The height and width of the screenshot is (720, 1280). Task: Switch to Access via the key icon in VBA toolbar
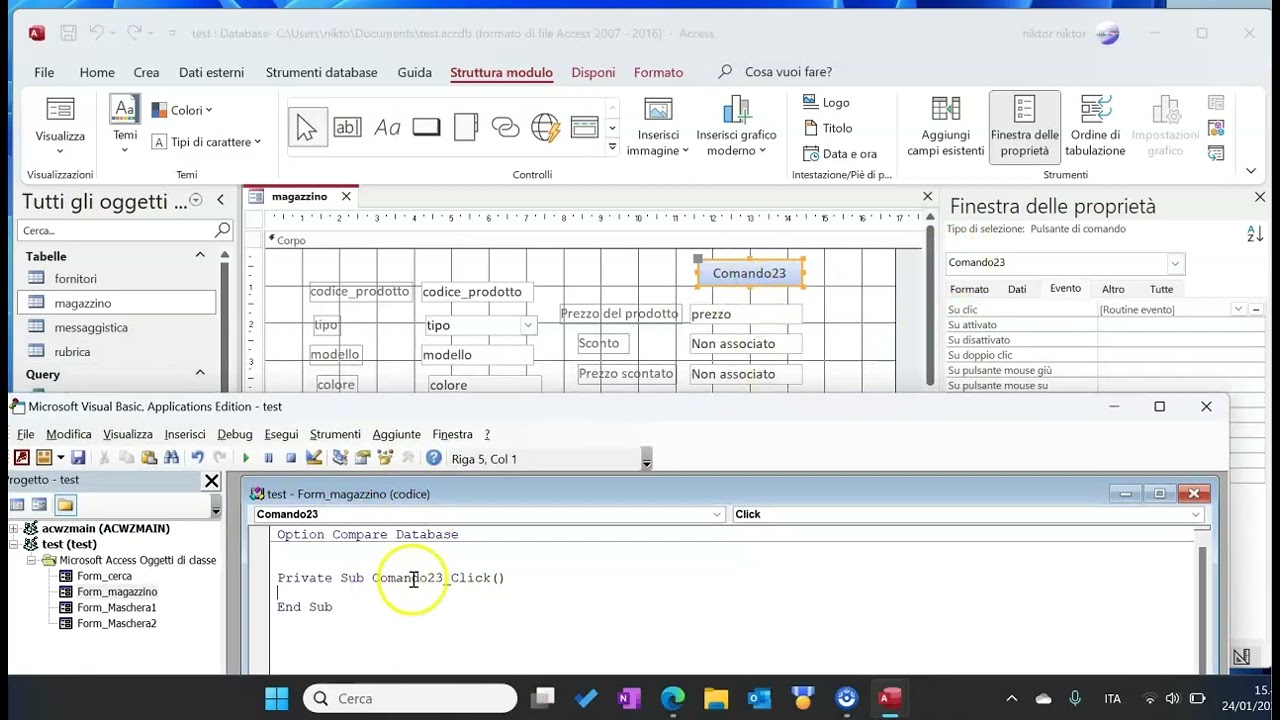pyautogui.click(x=21, y=458)
